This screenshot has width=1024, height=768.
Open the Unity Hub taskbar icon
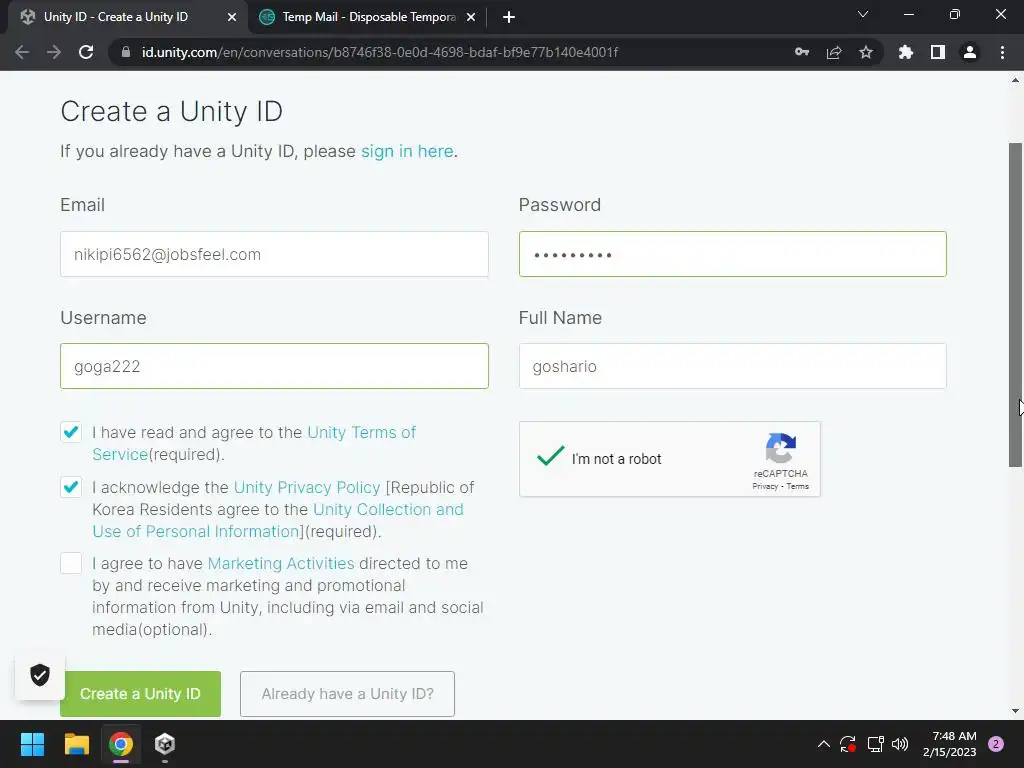pos(165,744)
